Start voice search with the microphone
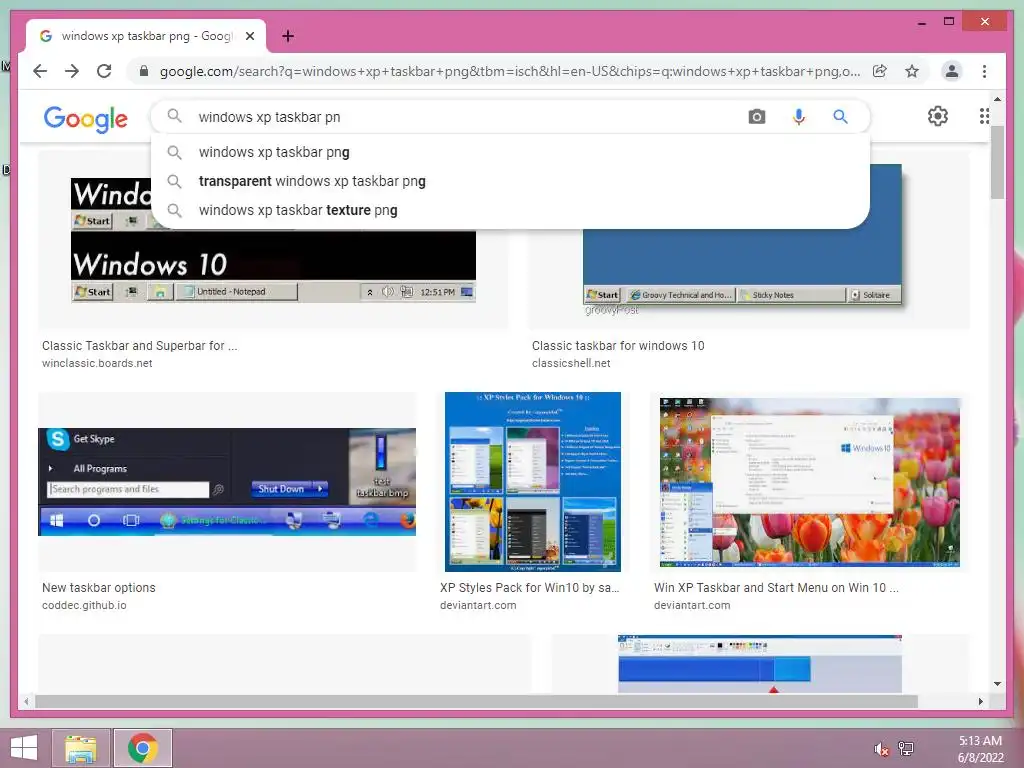The height and width of the screenshot is (768, 1024). pos(798,117)
